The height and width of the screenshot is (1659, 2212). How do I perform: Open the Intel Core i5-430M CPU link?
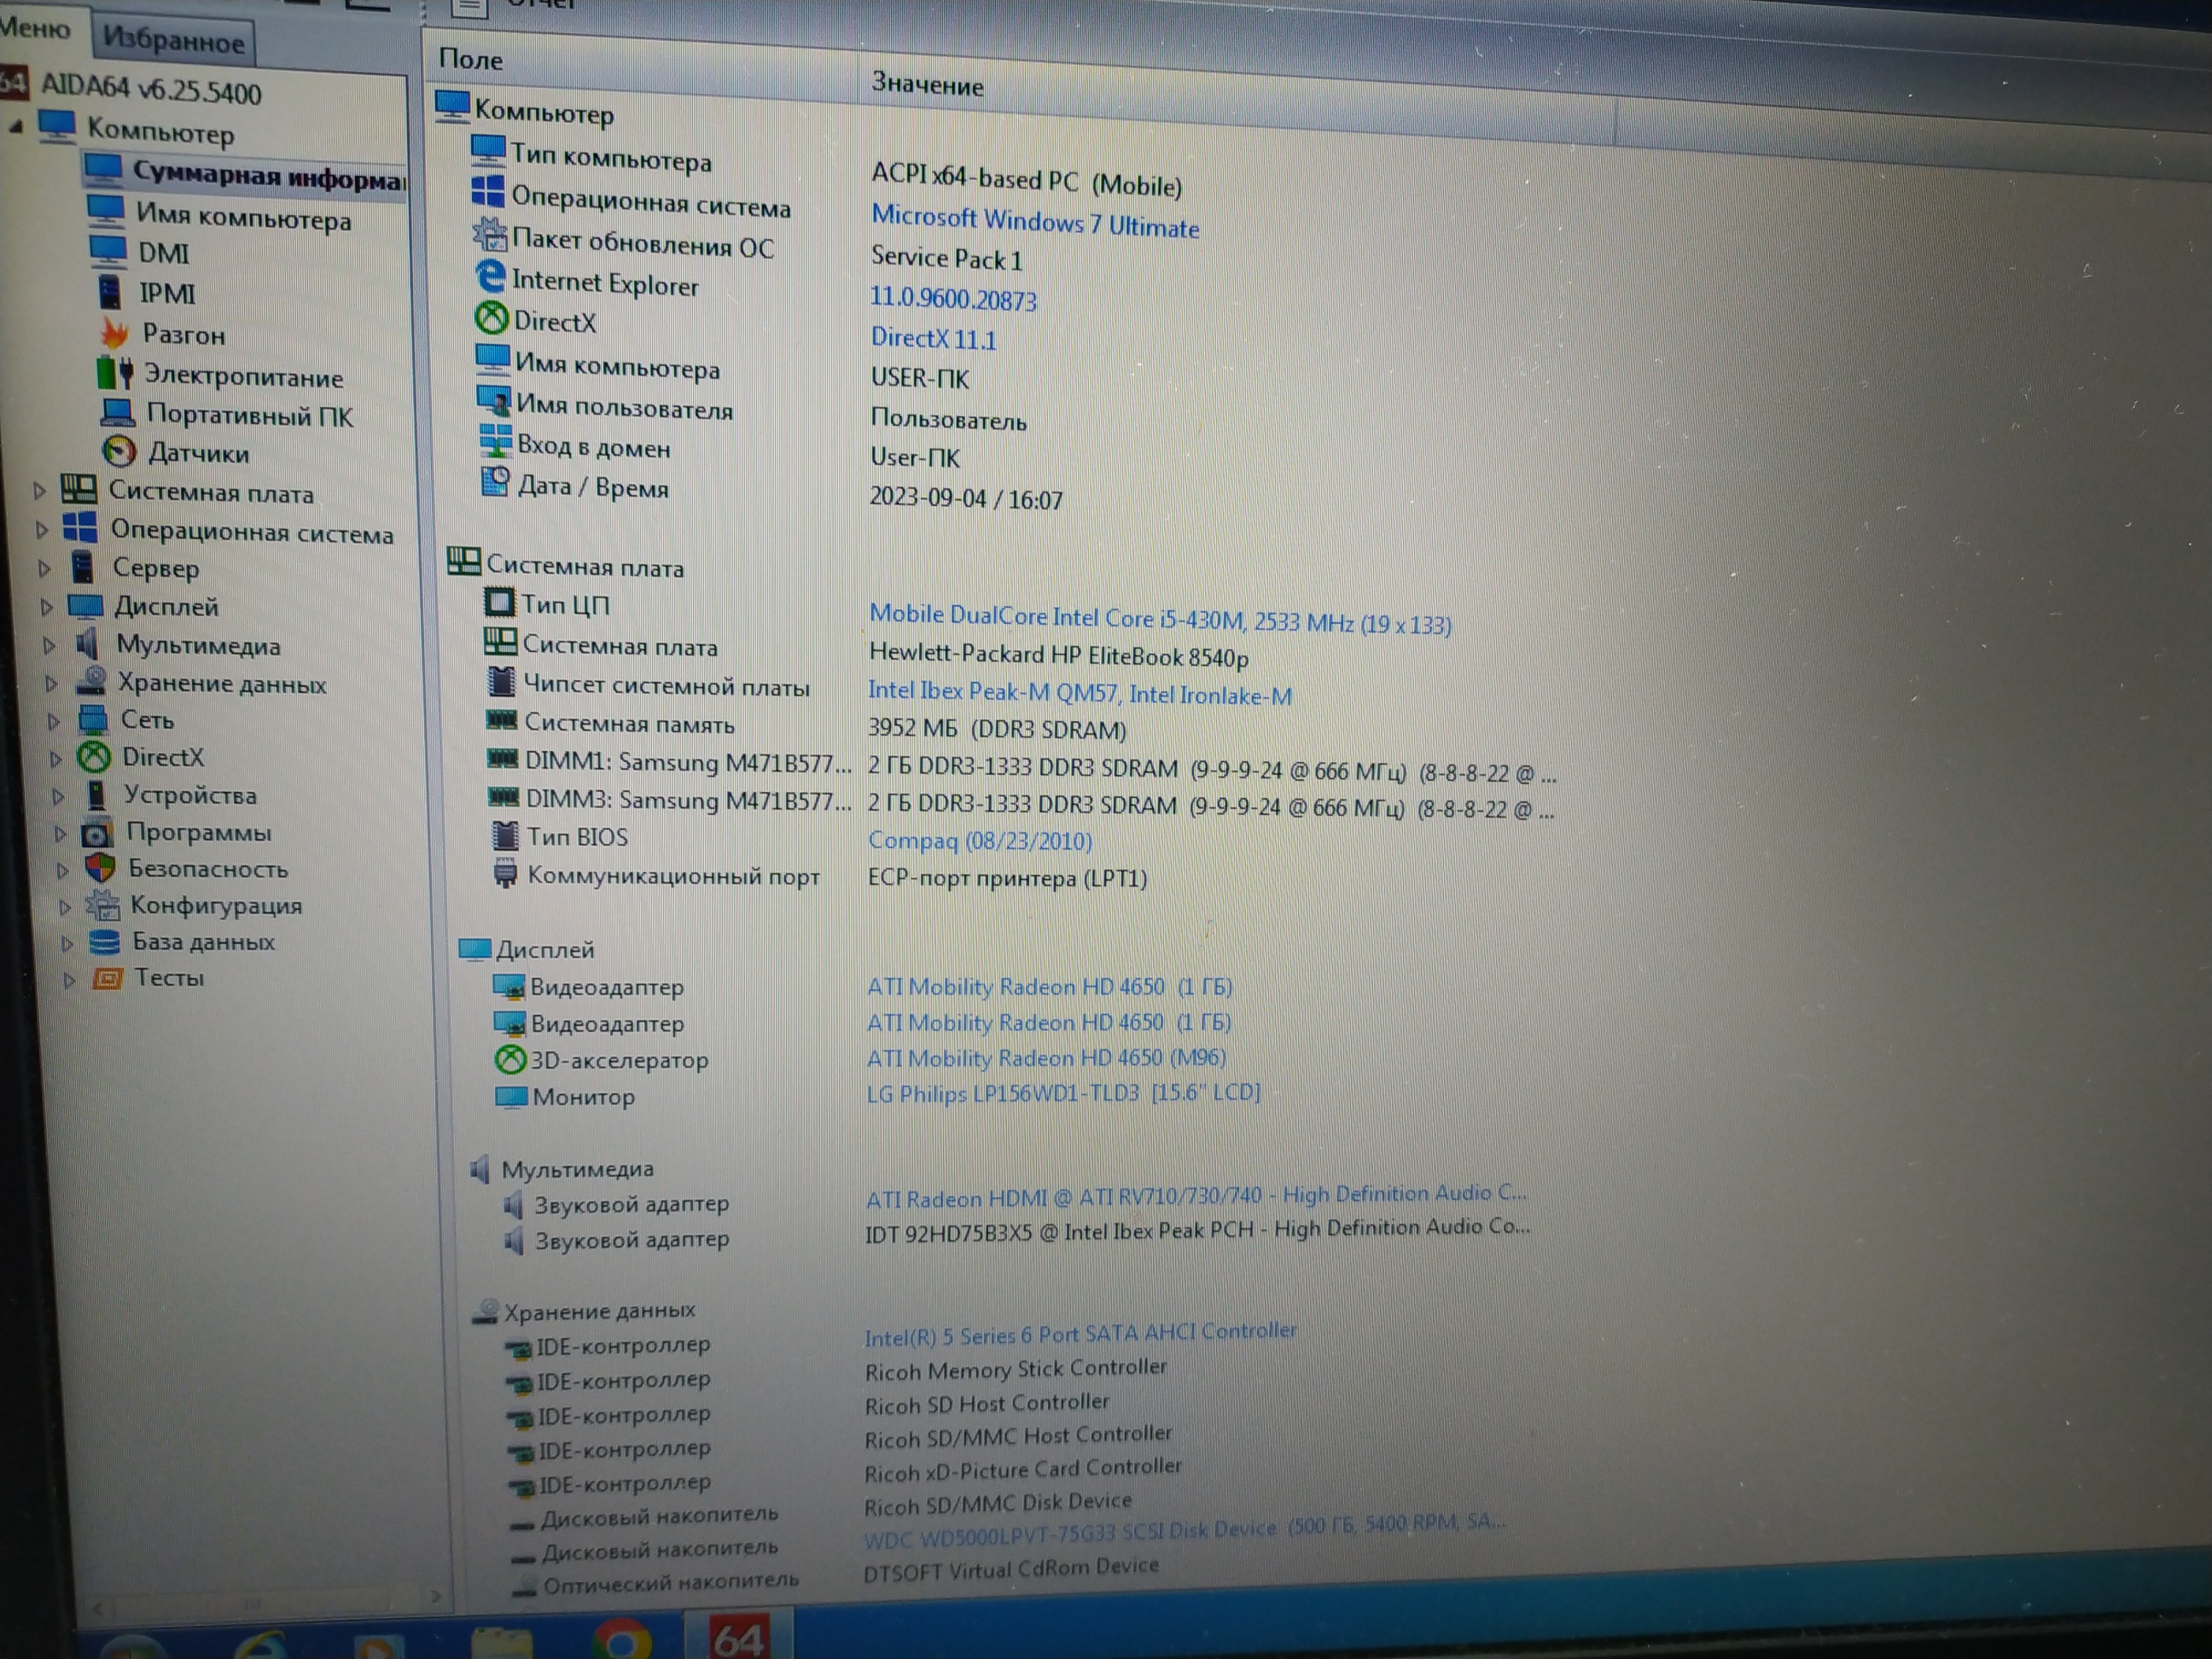tap(1160, 619)
